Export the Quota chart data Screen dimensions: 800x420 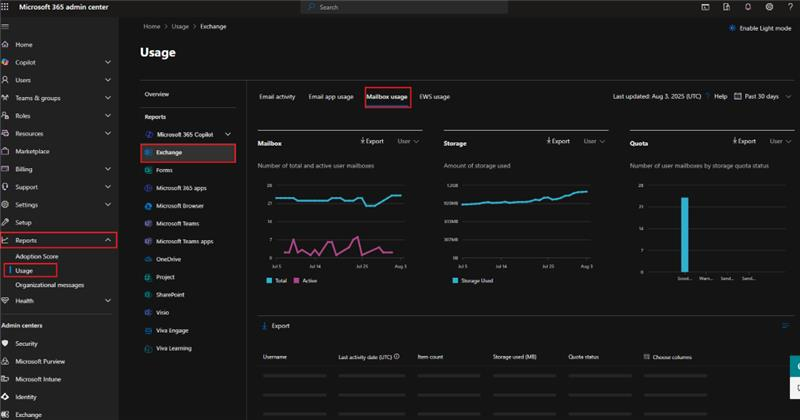(x=744, y=141)
